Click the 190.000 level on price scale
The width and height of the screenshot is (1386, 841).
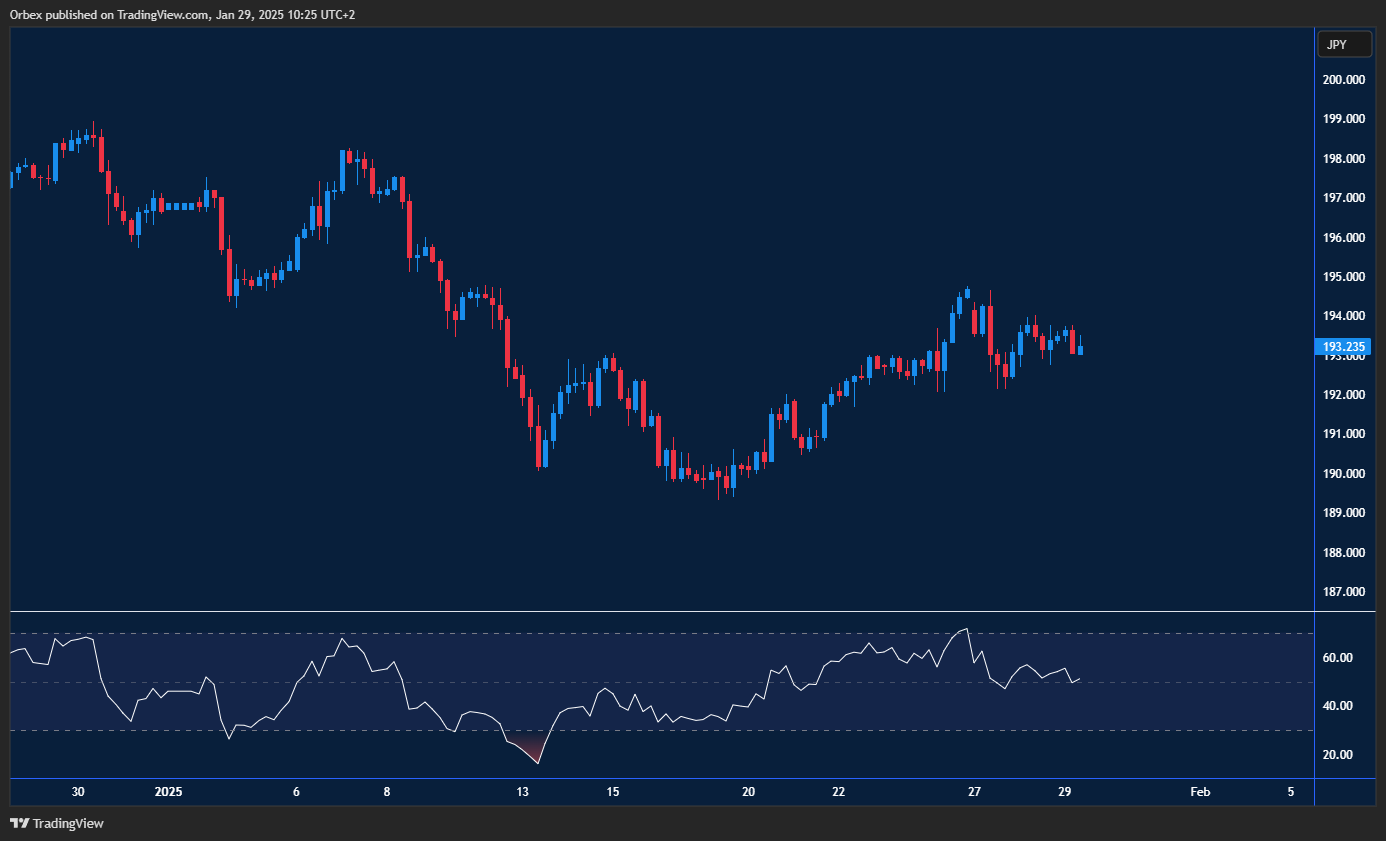click(x=1344, y=474)
